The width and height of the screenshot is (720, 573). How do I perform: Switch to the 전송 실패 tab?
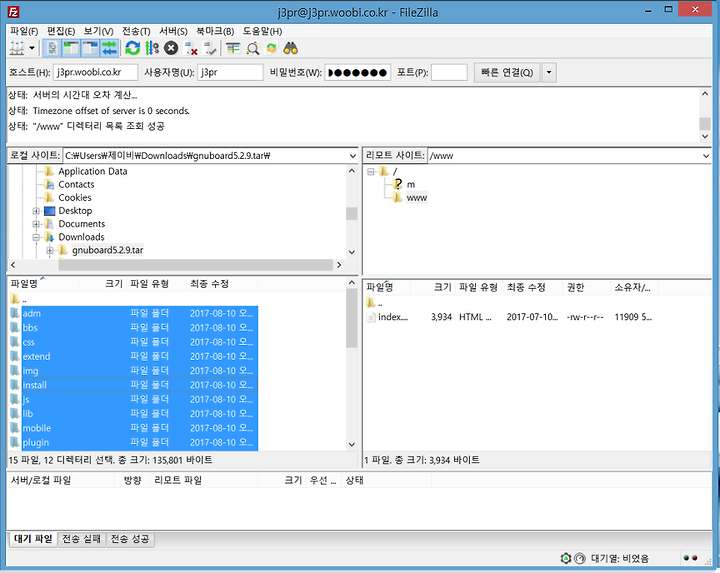pyautogui.click(x=81, y=539)
